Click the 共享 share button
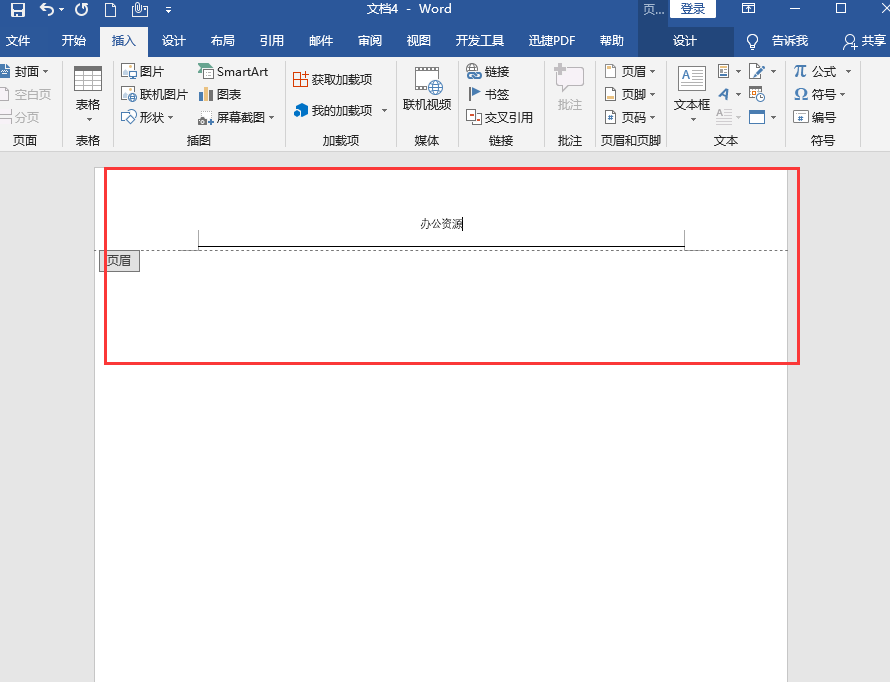This screenshot has width=890, height=682. point(864,41)
